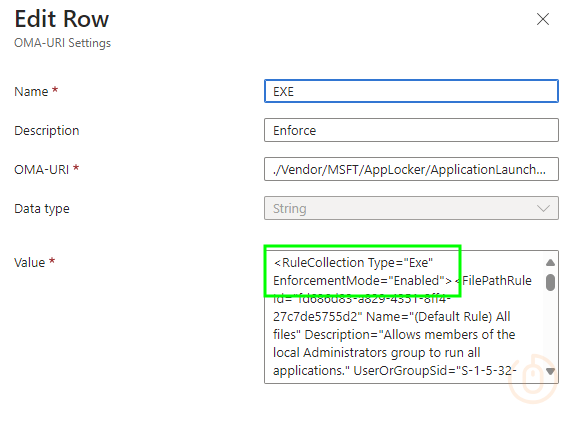Click the Data type label

(42, 209)
